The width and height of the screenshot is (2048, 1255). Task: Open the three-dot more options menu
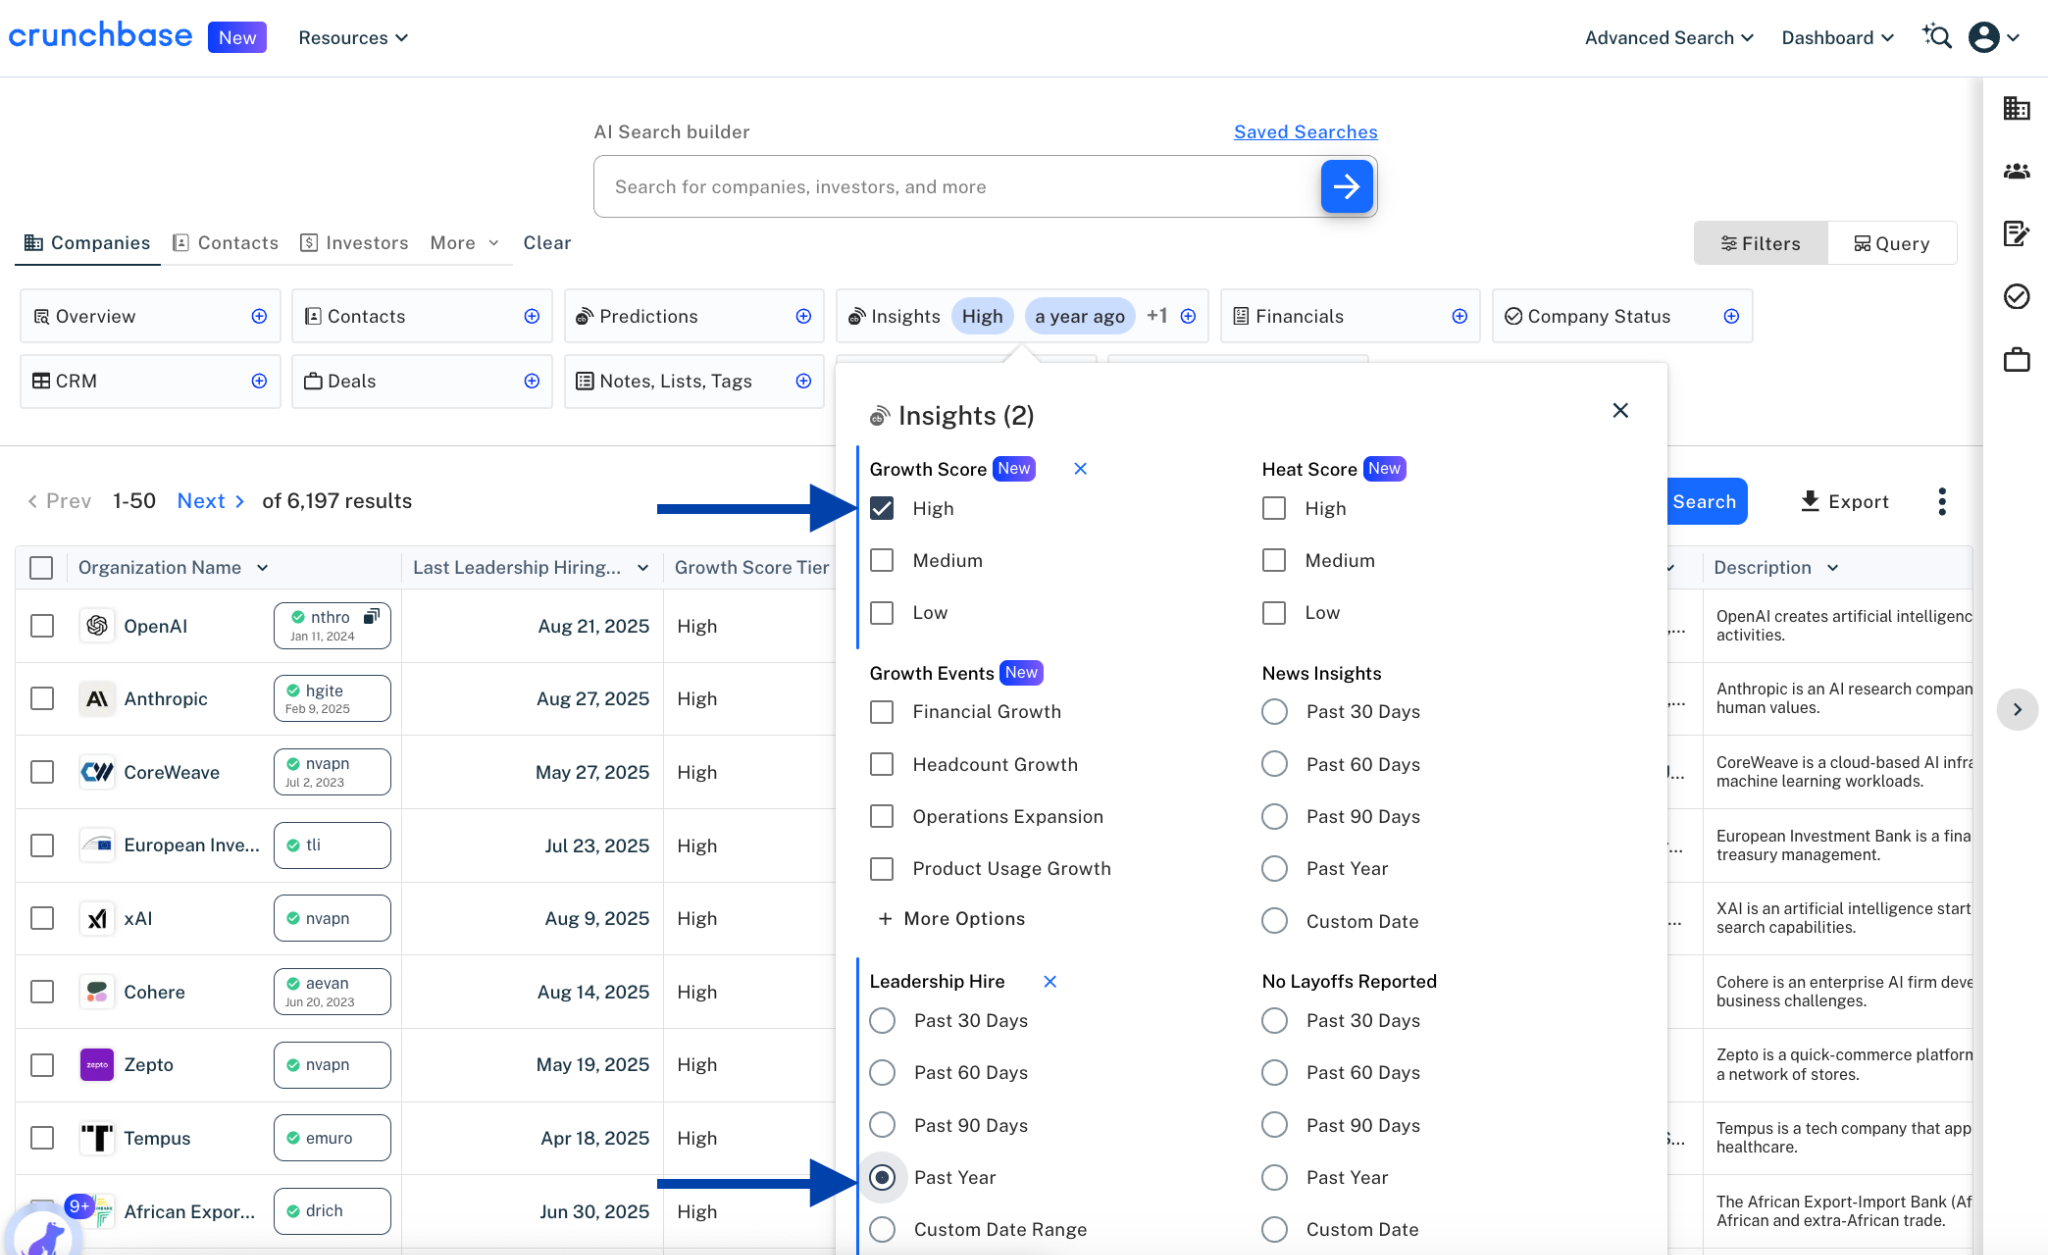[x=1941, y=501]
